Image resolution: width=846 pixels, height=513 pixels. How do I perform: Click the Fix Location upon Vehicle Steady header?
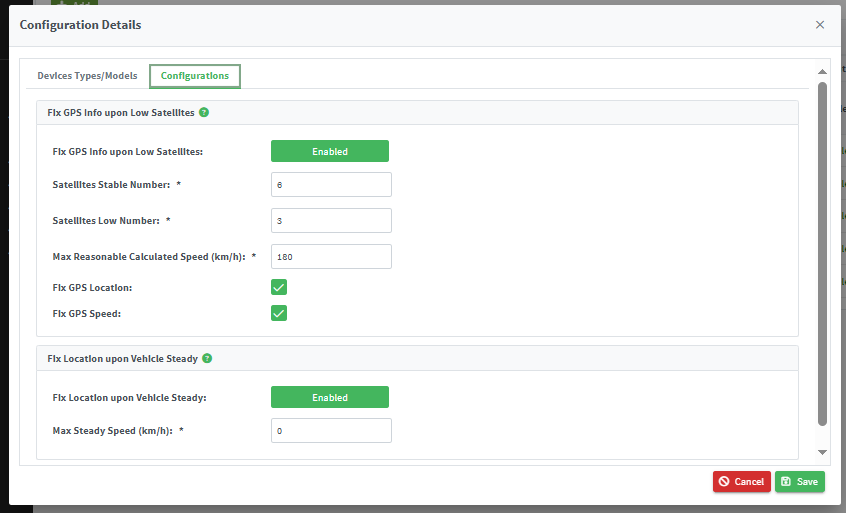(122, 358)
